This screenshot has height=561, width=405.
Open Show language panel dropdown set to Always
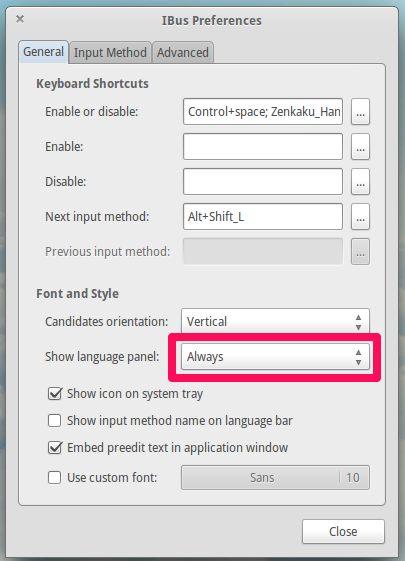[x=275, y=356]
